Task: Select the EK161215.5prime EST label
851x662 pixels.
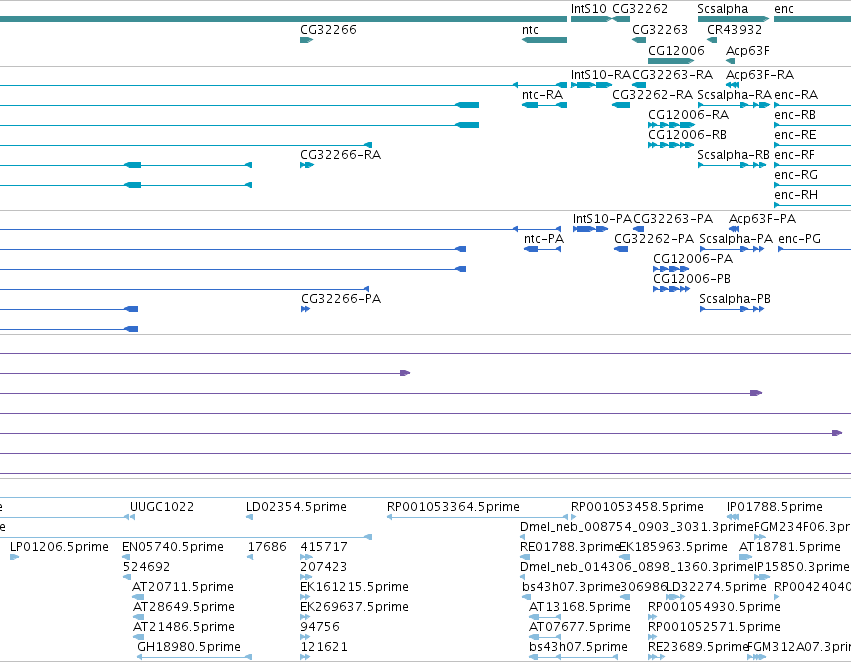Action: coord(354,588)
